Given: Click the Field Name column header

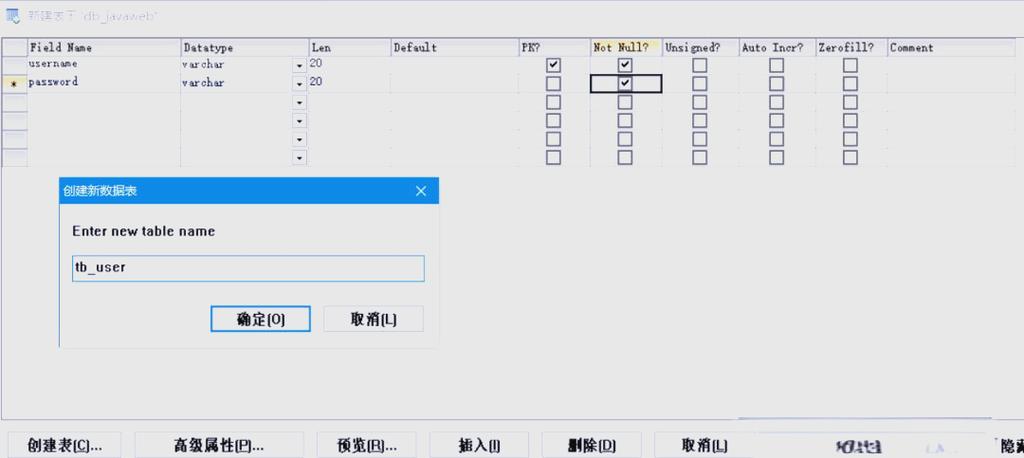Looking at the screenshot, I should tap(104, 48).
